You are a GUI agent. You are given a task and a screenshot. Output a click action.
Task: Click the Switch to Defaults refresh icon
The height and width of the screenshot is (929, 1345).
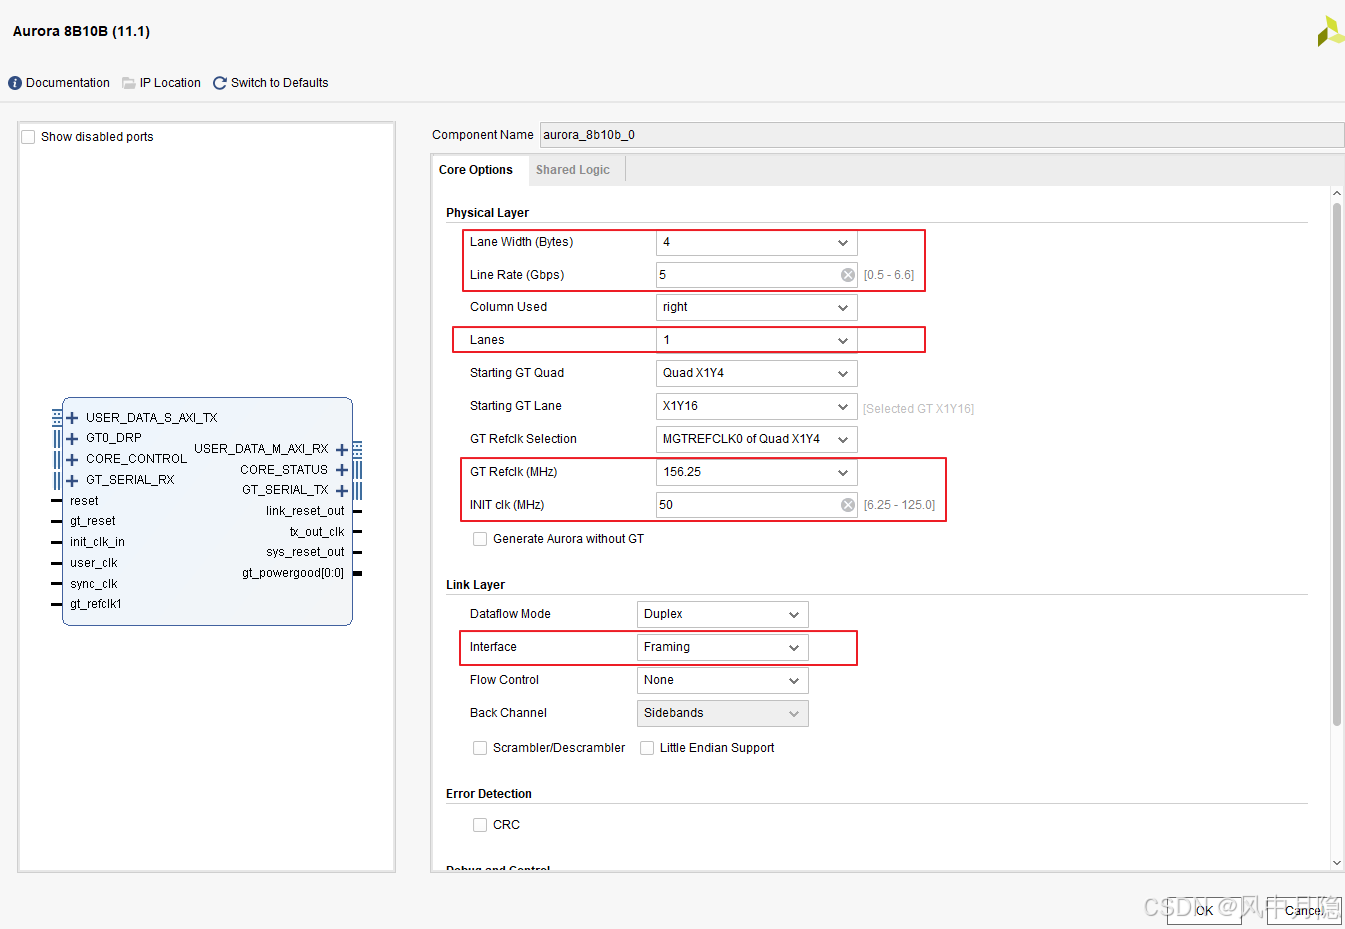(220, 83)
